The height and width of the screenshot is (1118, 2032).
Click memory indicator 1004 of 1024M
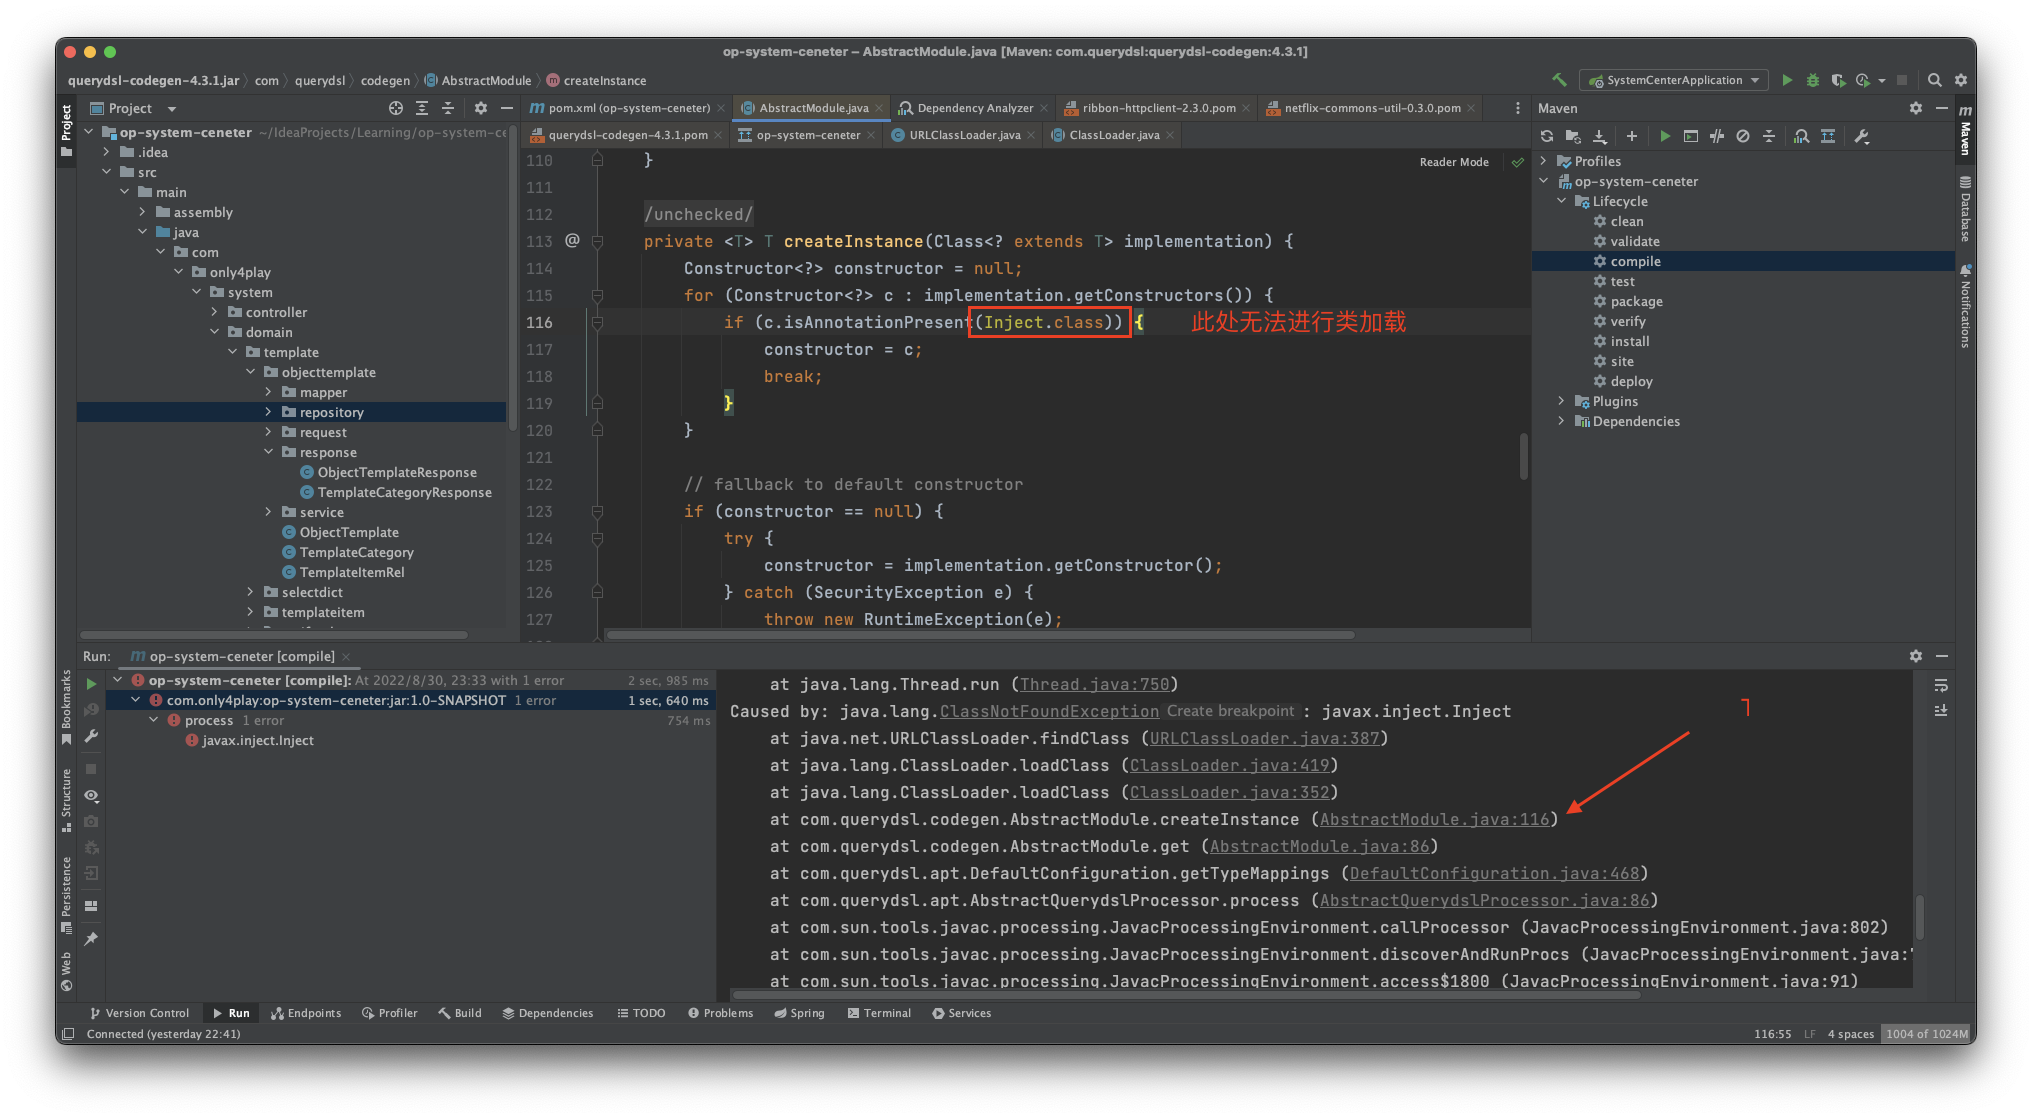(1926, 1034)
